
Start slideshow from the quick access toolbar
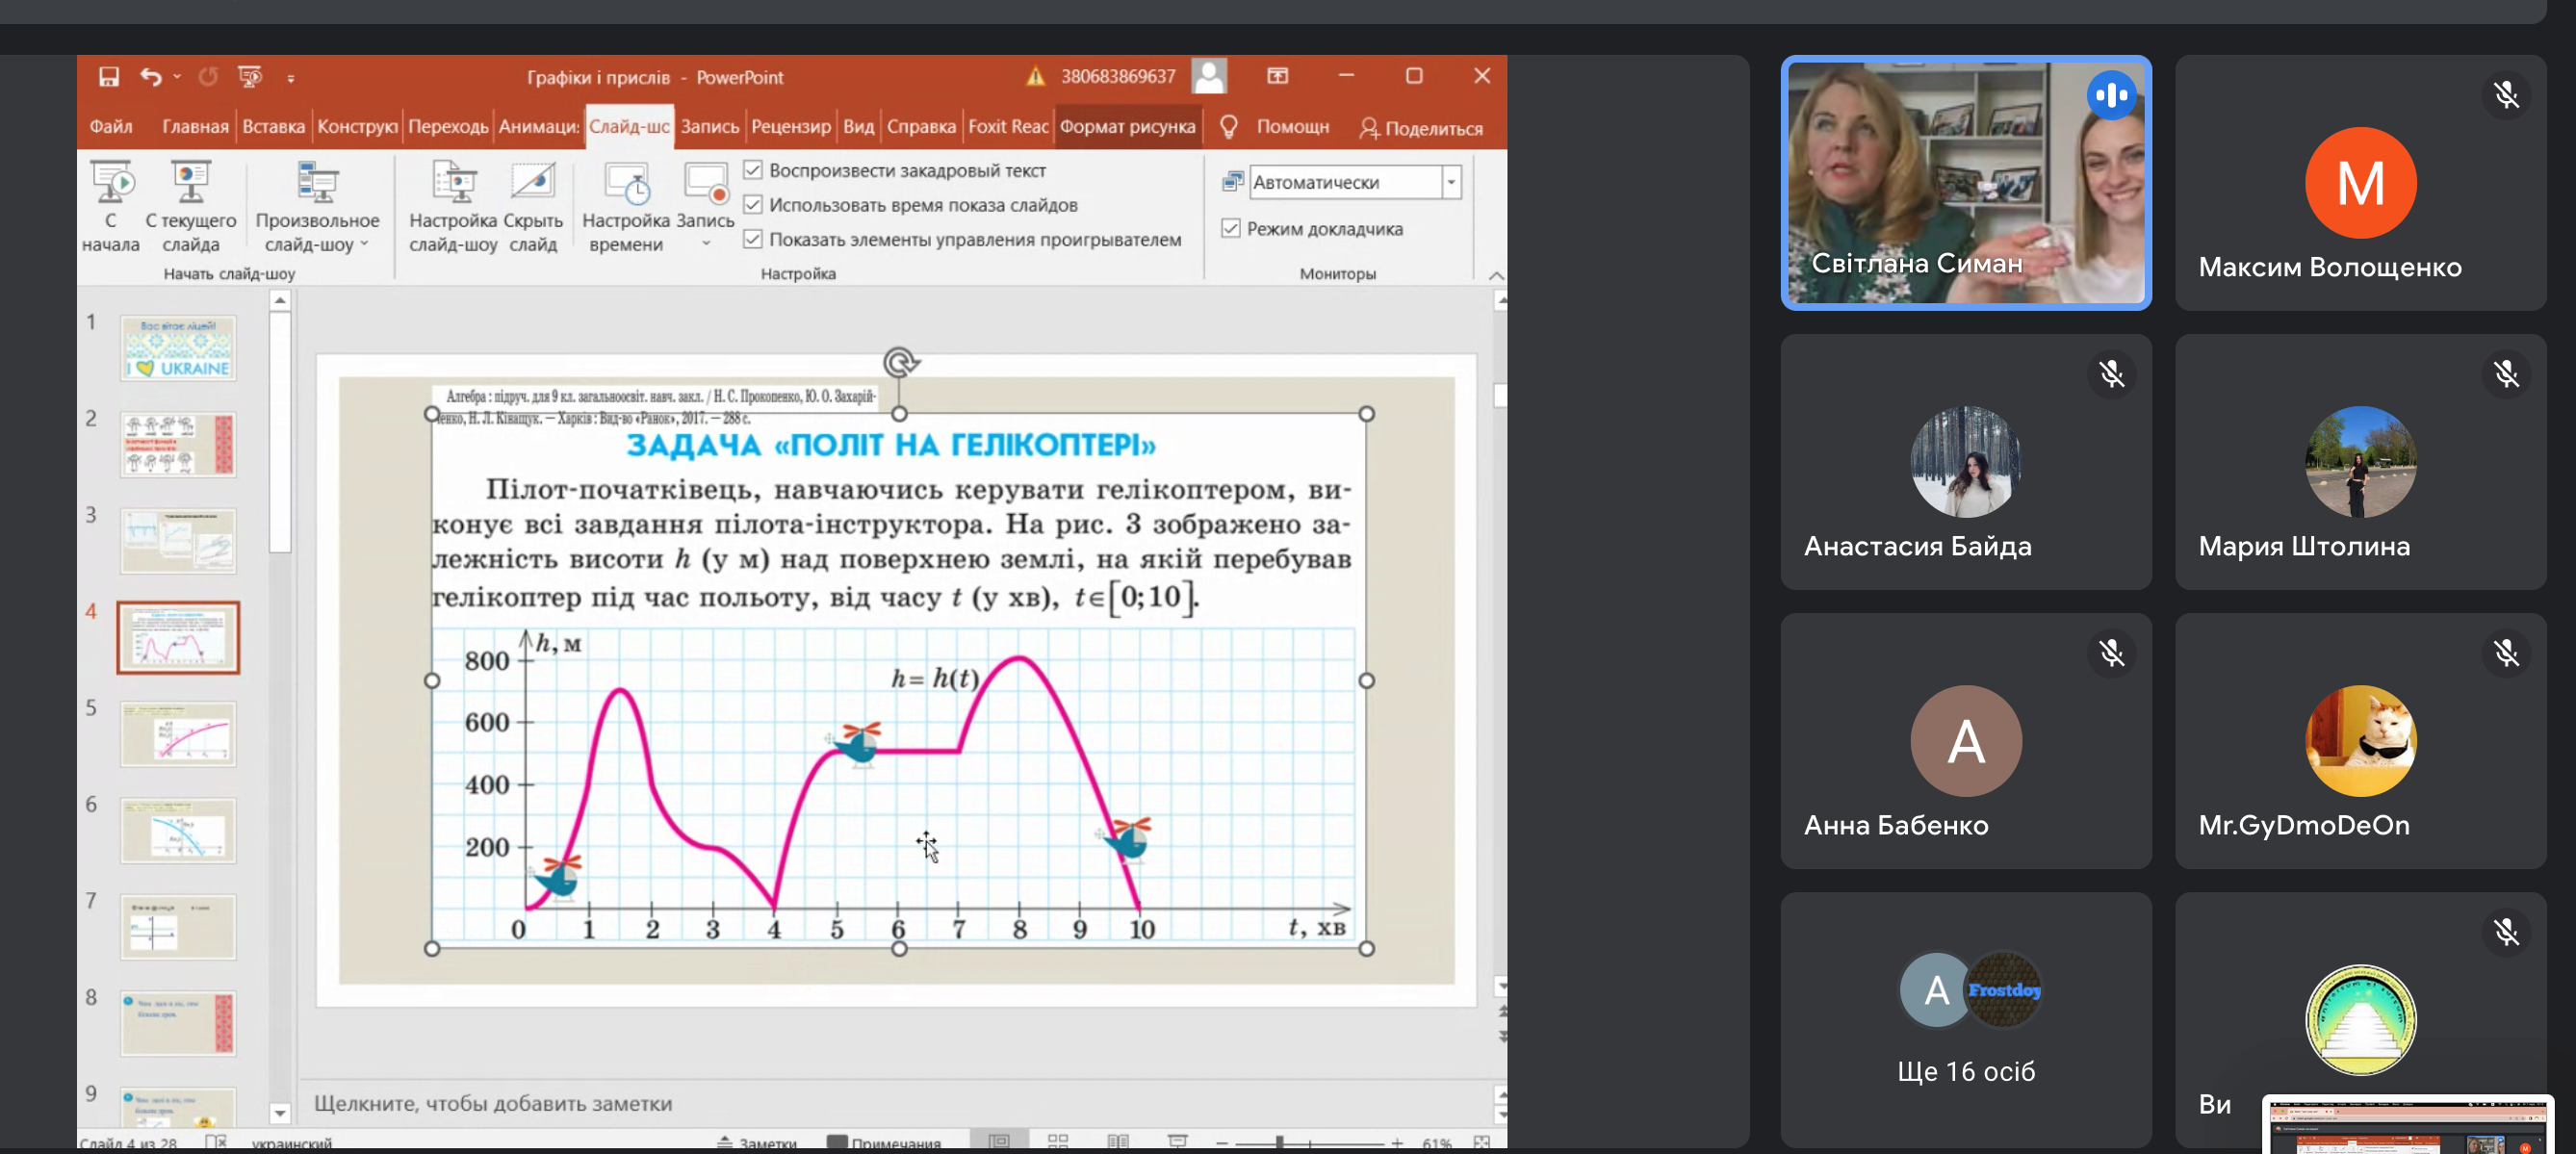point(250,77)
